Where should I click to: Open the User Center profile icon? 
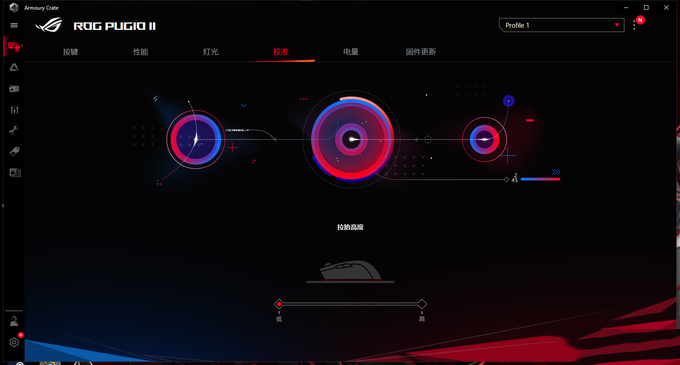[14, 321]
